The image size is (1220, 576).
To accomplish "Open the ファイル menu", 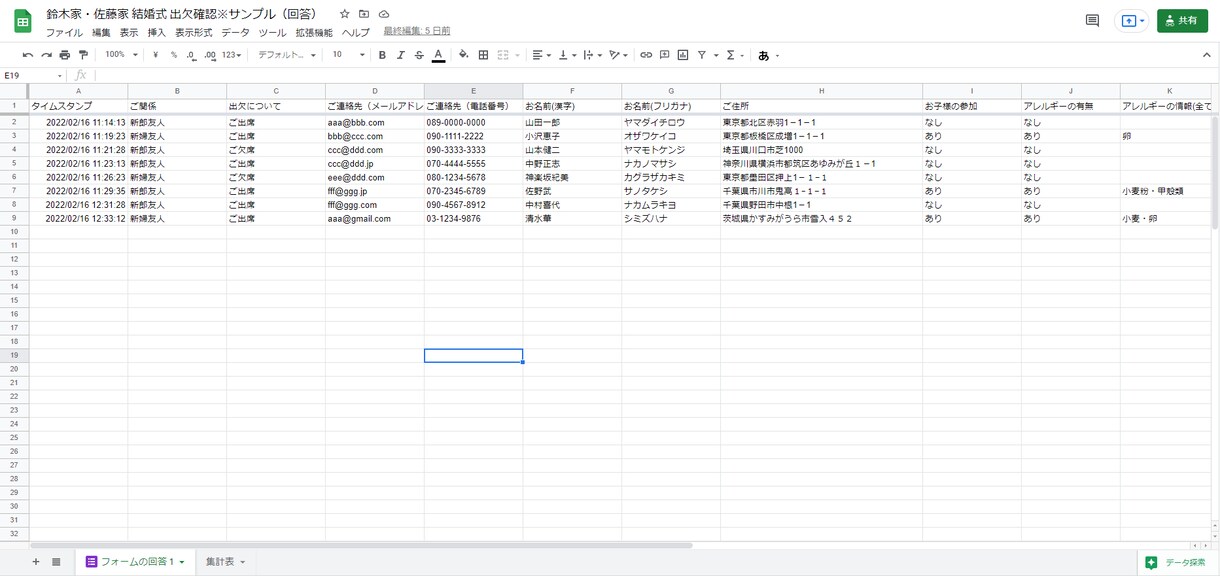I will (x=64, y=33).
